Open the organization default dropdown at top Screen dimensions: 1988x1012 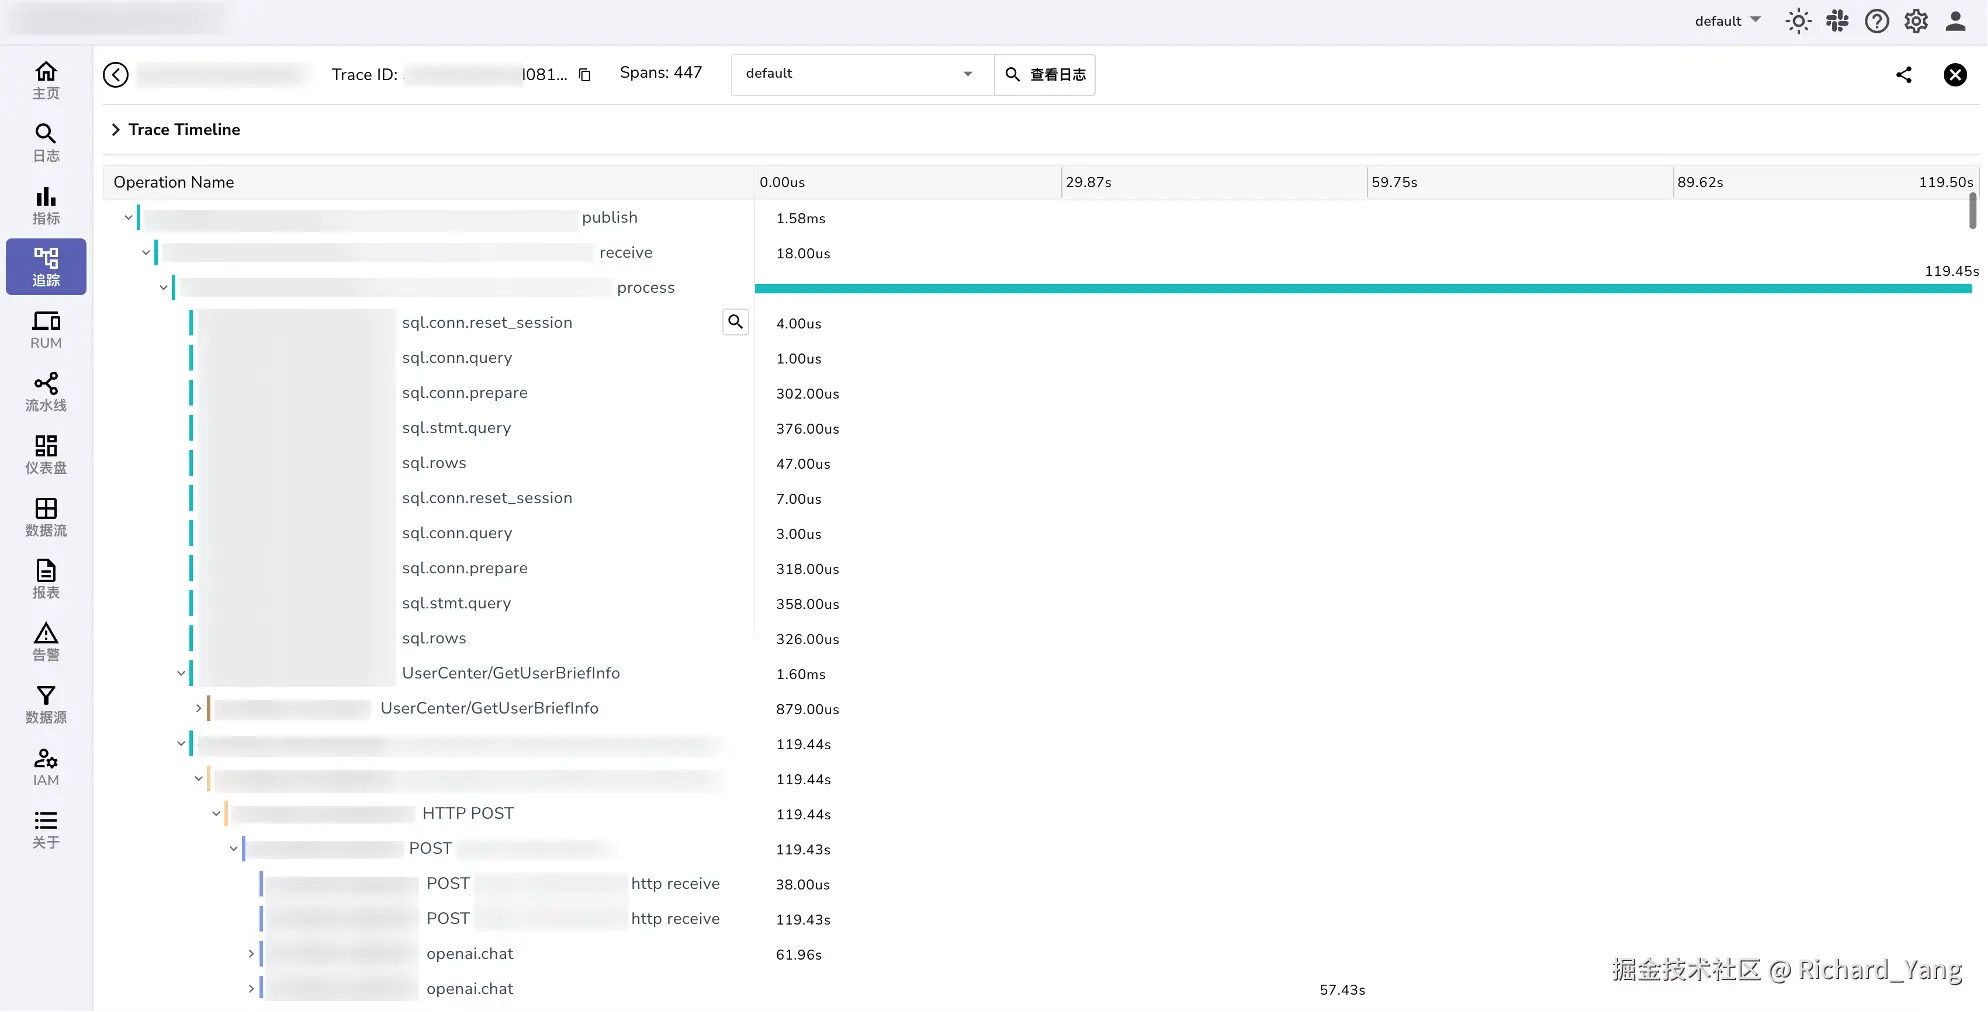[1728, 21]
